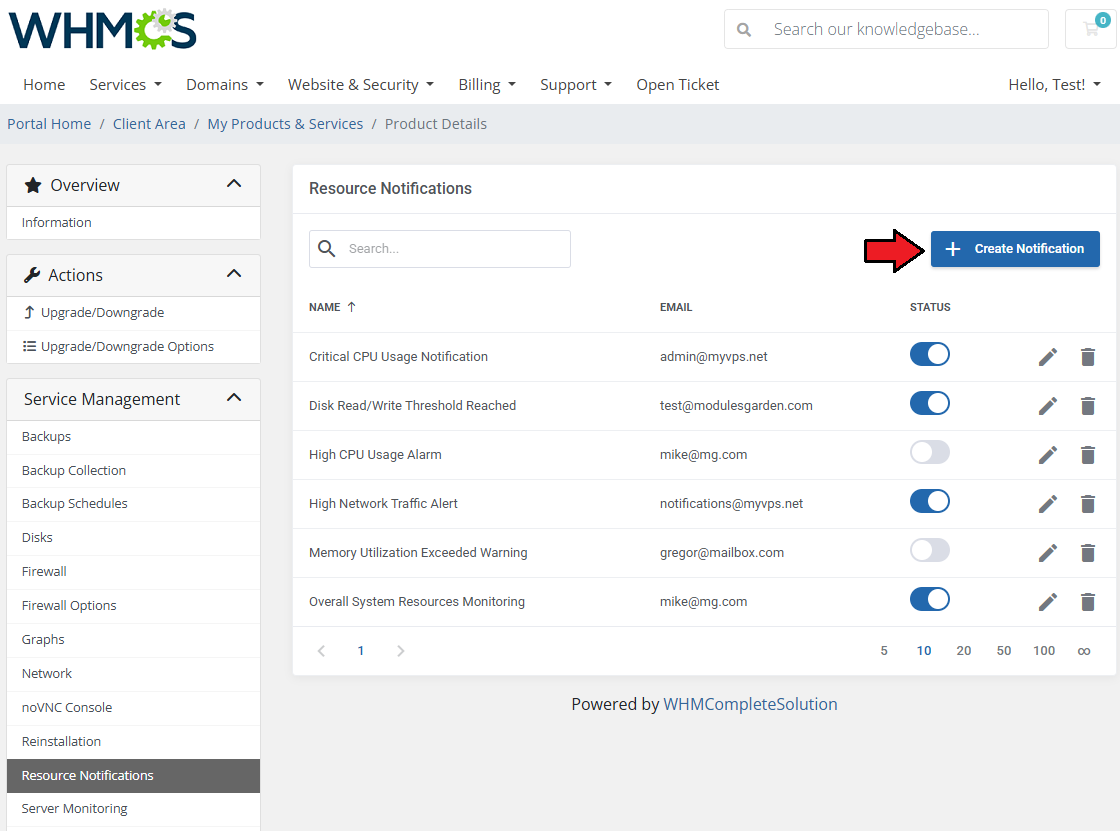Open the Billing dropdown menu

(x=487, y=84)
